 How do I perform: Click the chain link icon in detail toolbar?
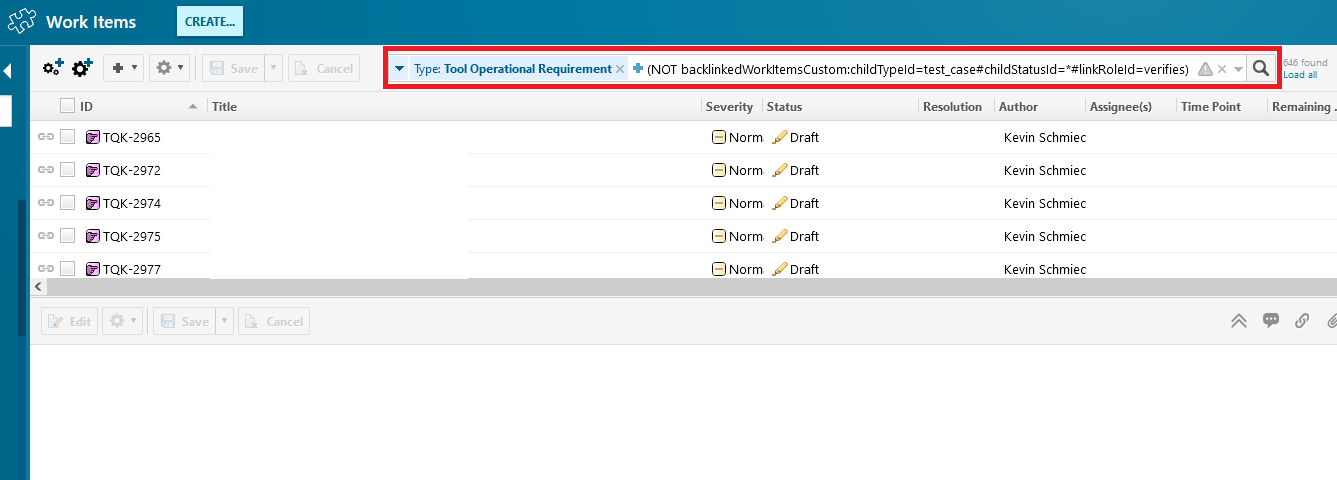coord(1301,321)
